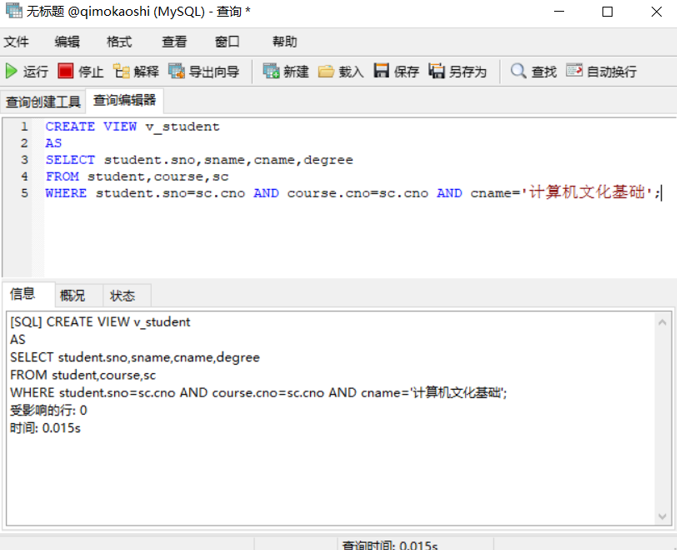This screenshot has width=677, height=550.
Task: Click the red string '计算机文化基础' in the editor
Action: 587,193
